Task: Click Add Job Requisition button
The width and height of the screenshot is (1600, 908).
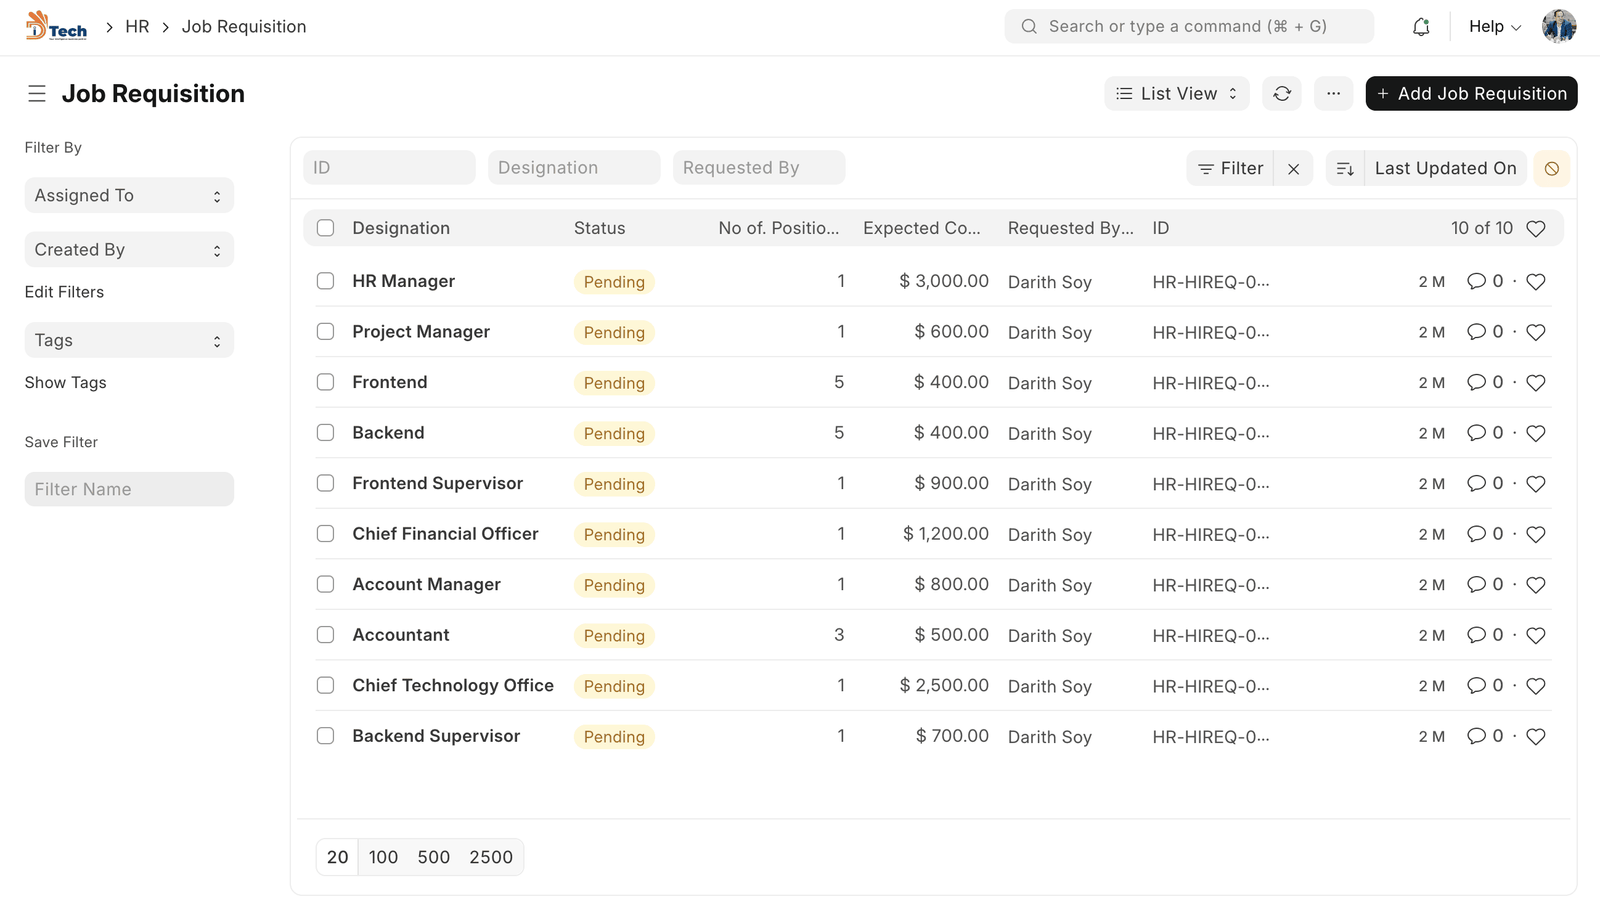Action: pyautogui.click(x=1471, y=94)
